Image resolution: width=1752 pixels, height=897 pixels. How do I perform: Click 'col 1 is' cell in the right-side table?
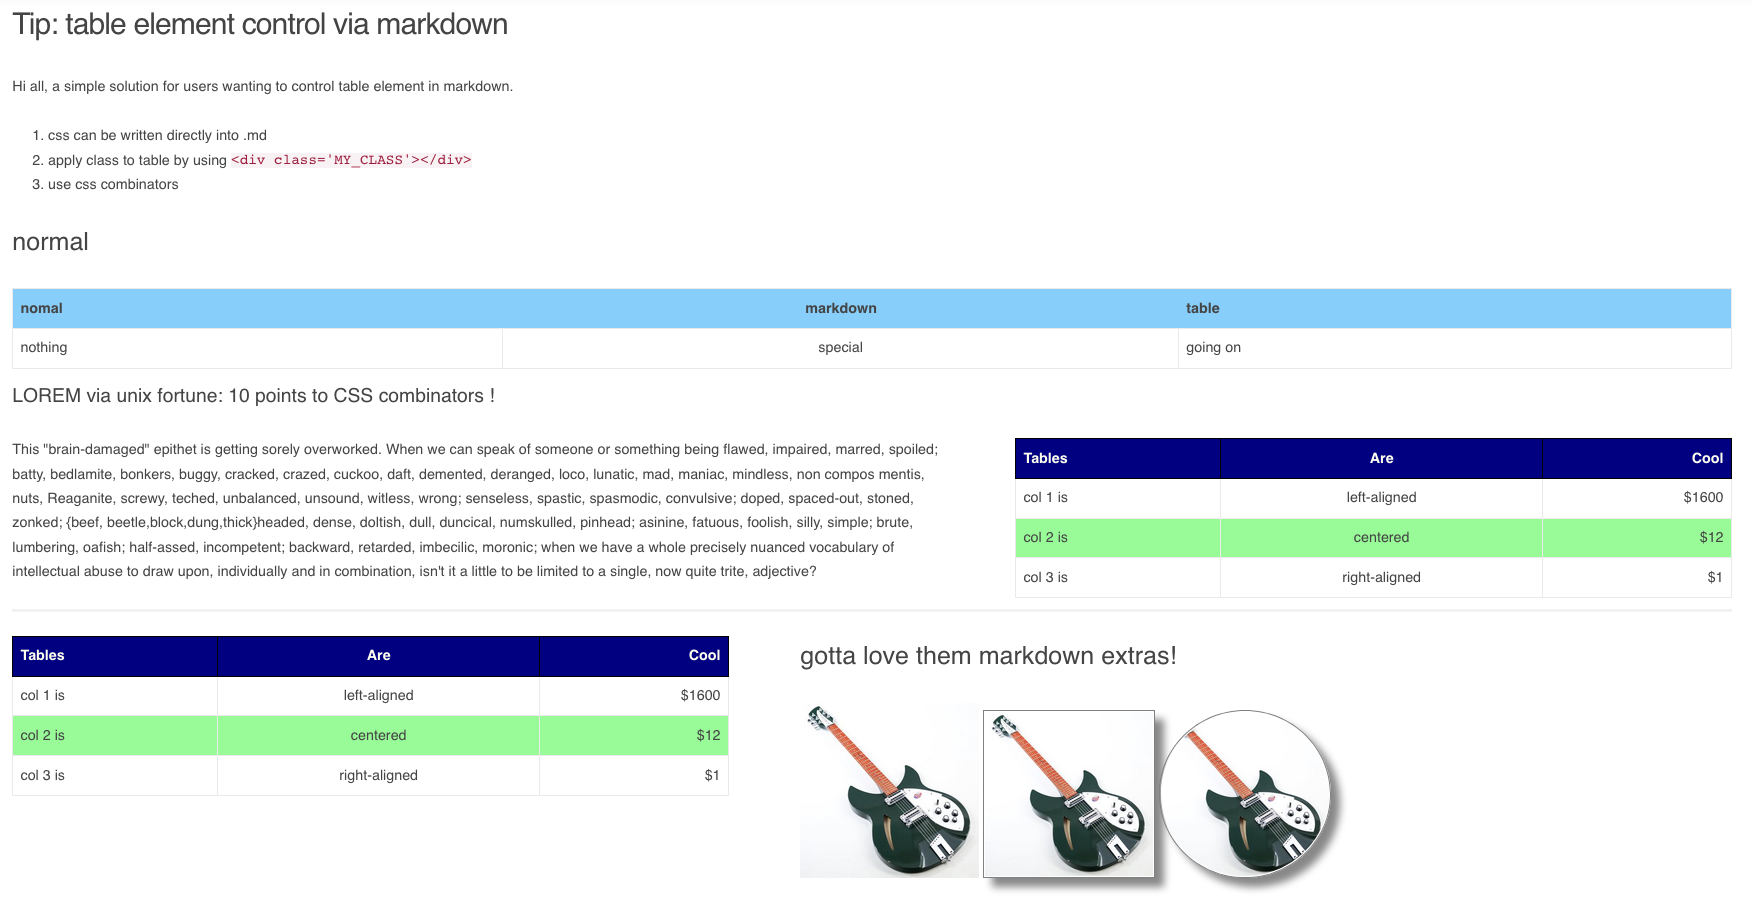[1118, 498]
